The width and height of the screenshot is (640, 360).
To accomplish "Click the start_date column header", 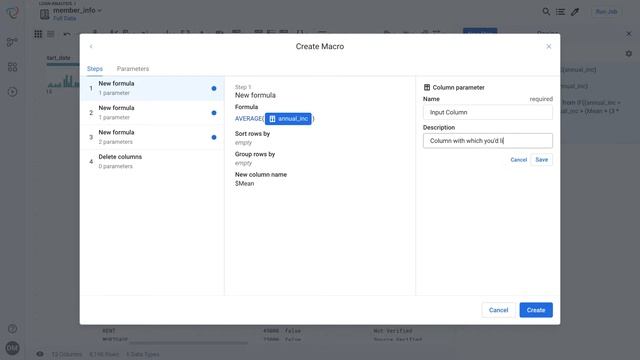I will pyautogui.click(x=58, y=58).
